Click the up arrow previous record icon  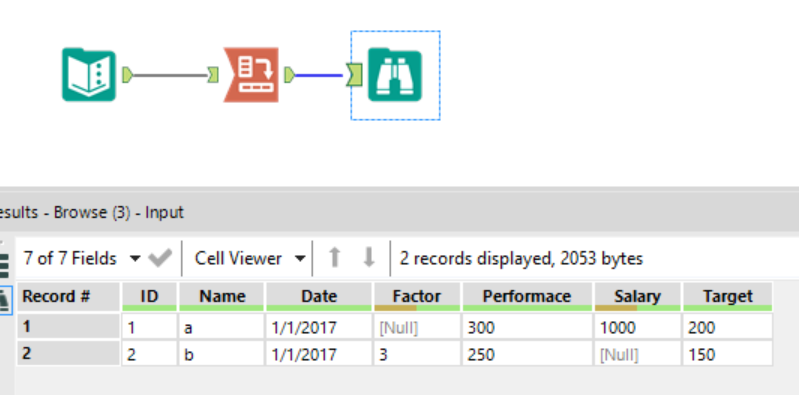tap(334, 258)
